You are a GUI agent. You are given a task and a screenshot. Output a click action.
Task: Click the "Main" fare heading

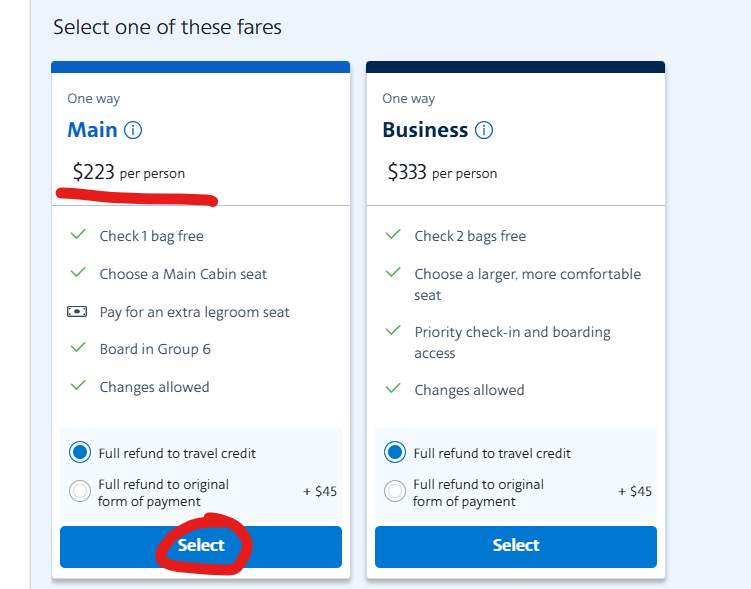[92, 130]
